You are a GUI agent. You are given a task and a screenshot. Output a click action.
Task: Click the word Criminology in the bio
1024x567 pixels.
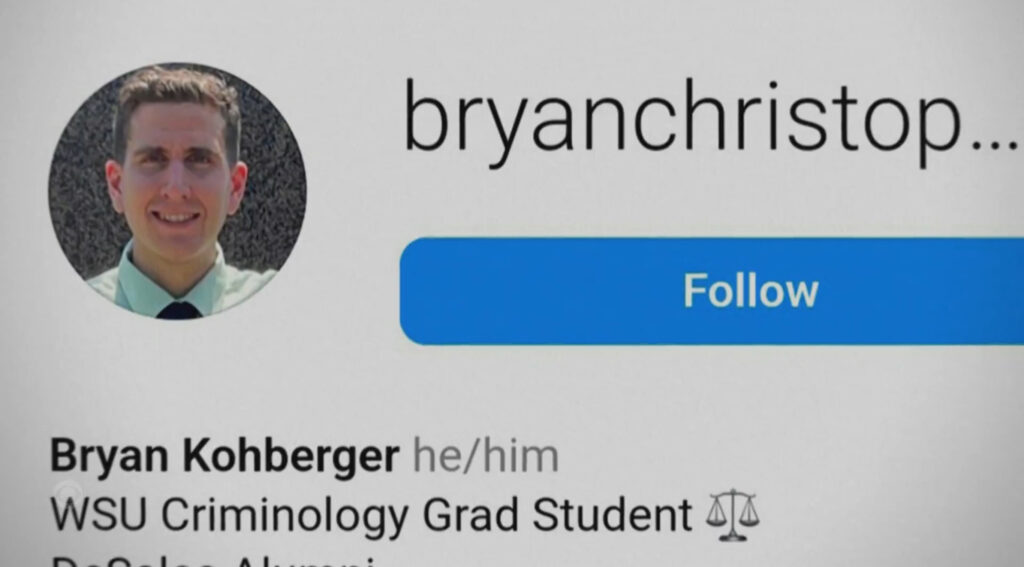pos(285,516)
